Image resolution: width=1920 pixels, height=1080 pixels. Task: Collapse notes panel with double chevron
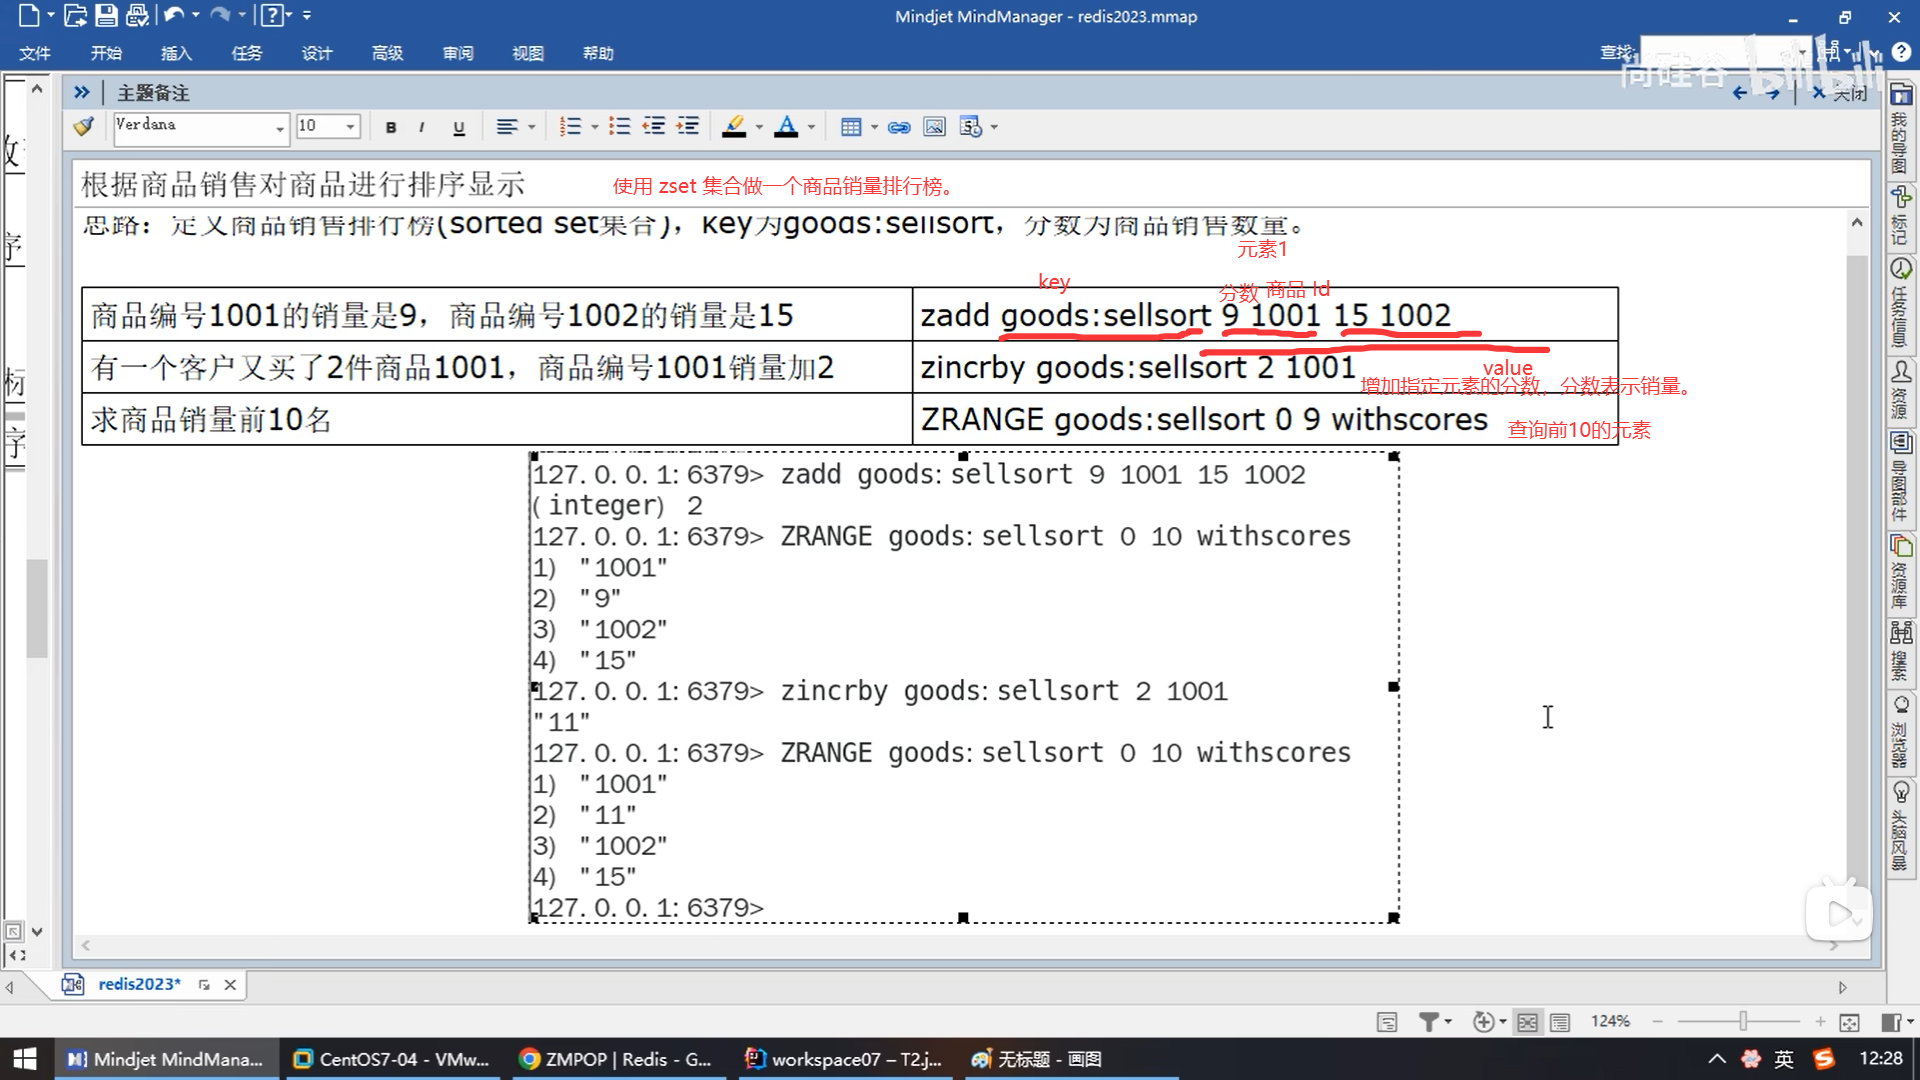82,92
